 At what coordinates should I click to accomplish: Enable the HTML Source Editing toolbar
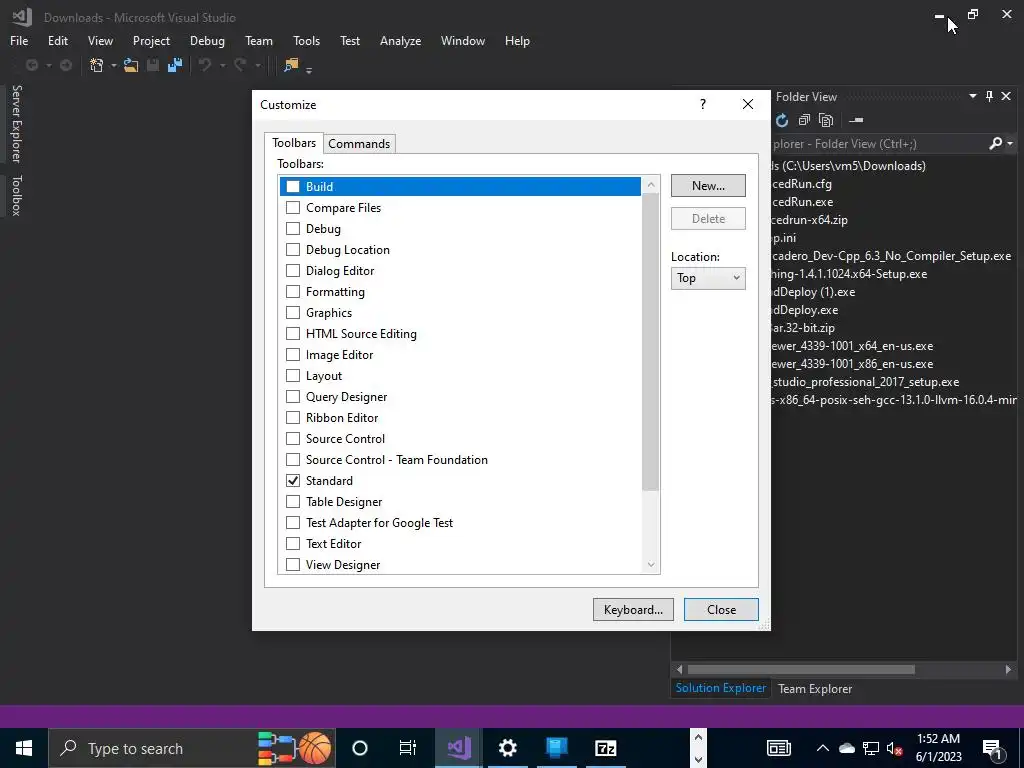click(x=293, y=334)
